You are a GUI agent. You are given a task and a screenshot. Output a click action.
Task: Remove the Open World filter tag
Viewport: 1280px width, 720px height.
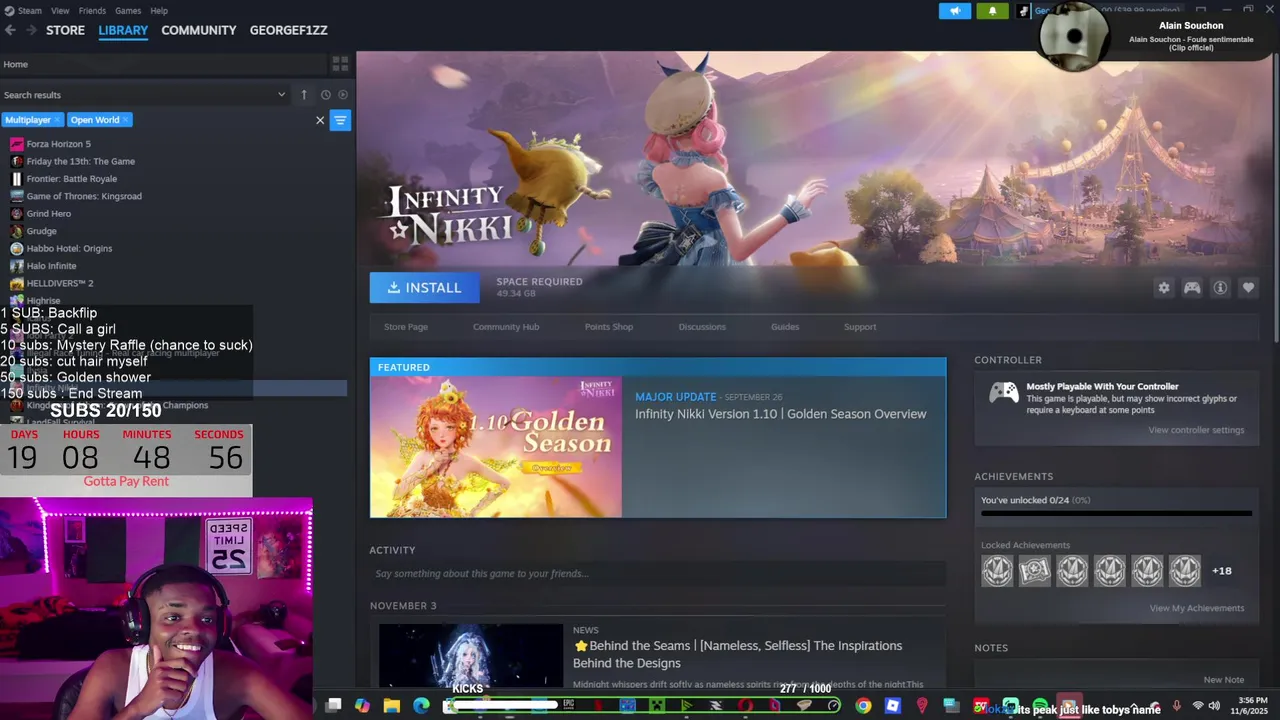click(x=126, y=120)
